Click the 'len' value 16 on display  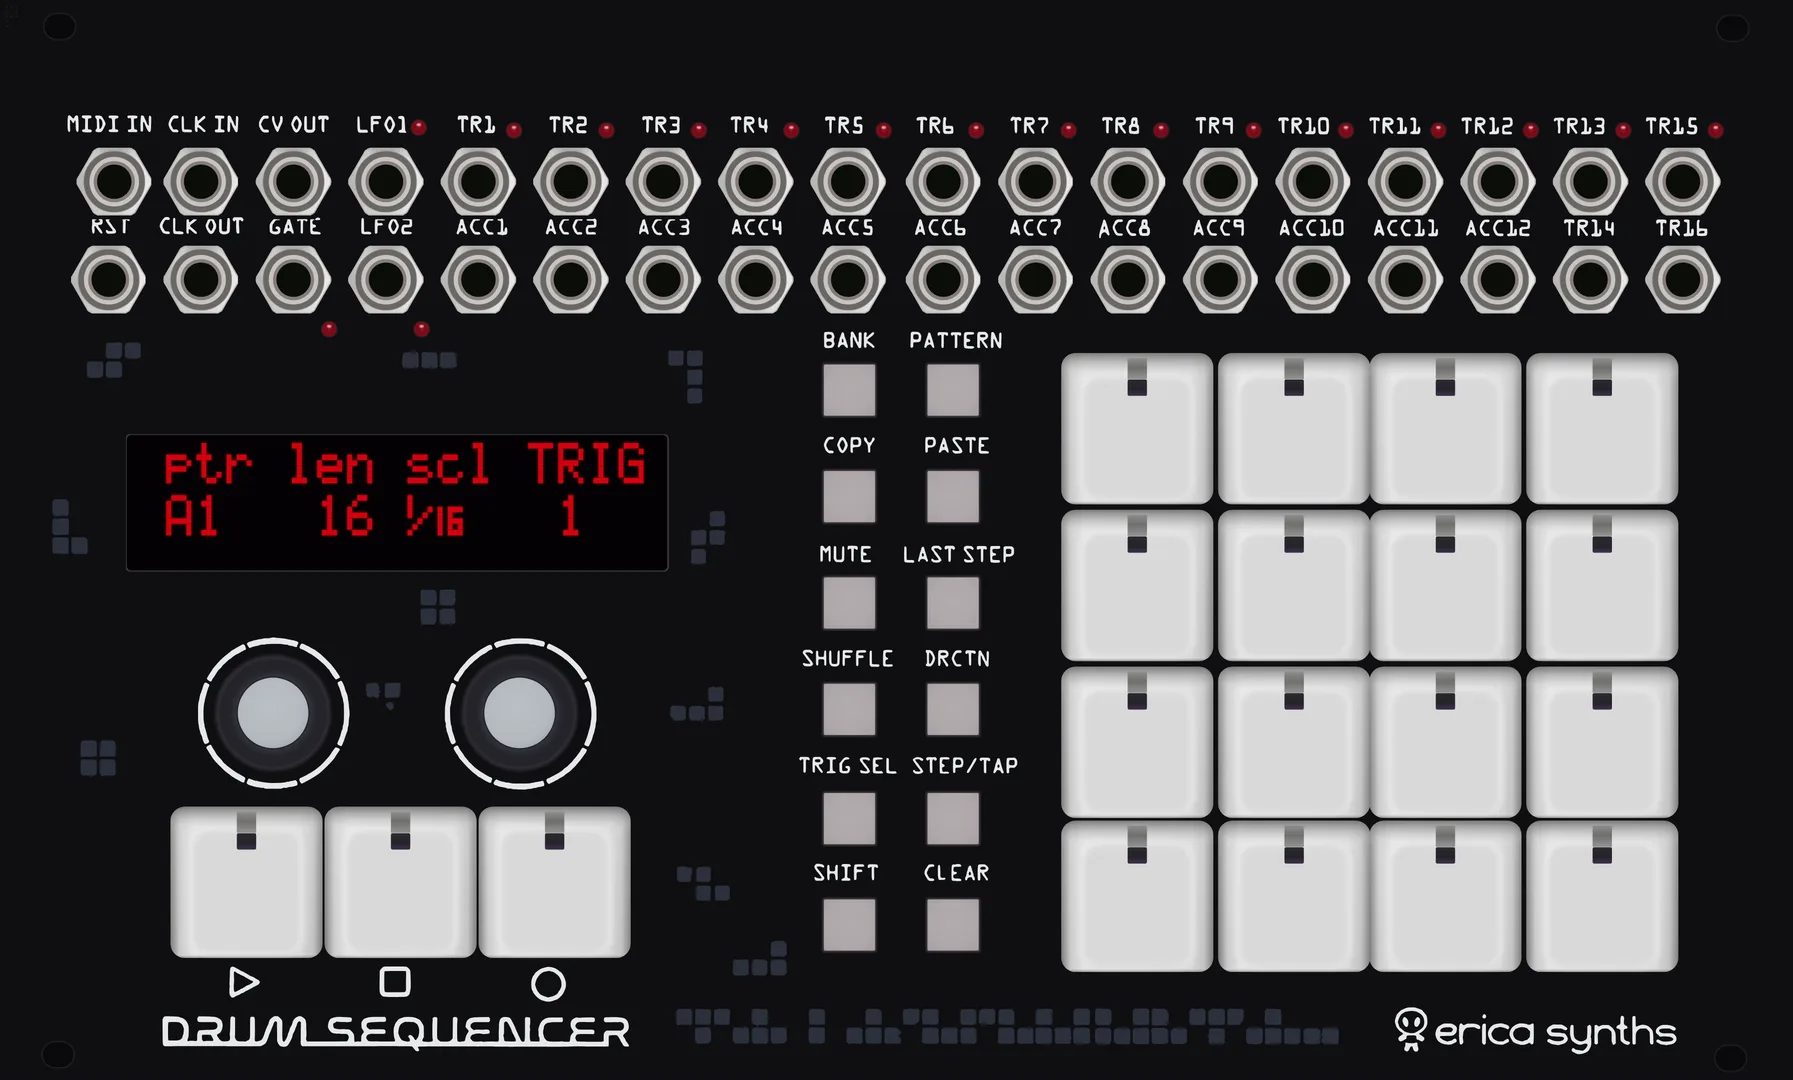[x=346, y=517]
